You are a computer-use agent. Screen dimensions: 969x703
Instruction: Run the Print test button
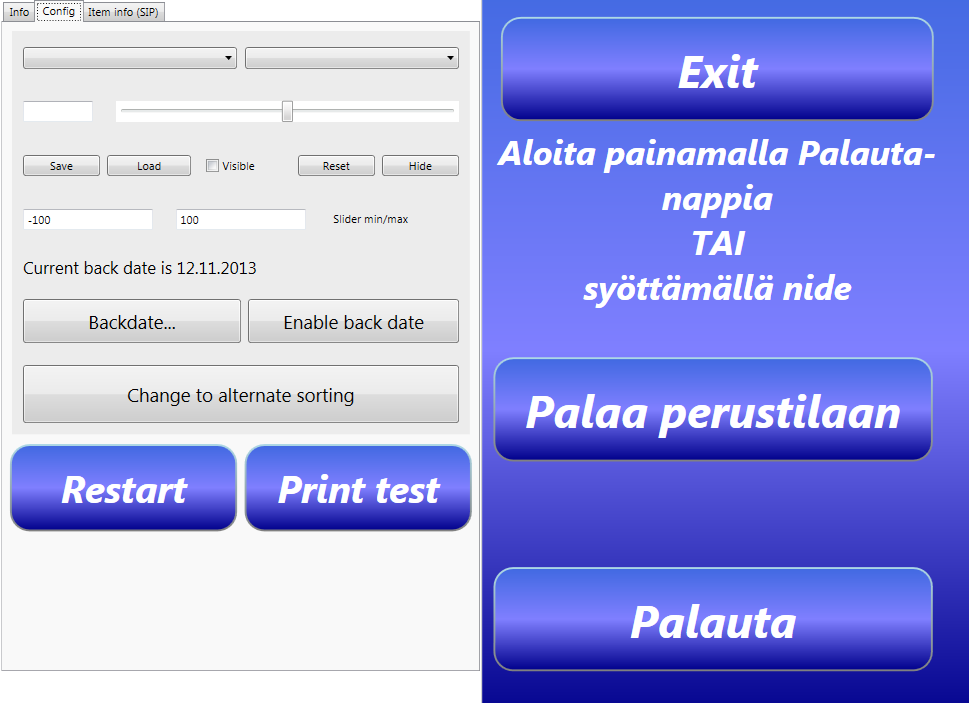coord(358,488)
